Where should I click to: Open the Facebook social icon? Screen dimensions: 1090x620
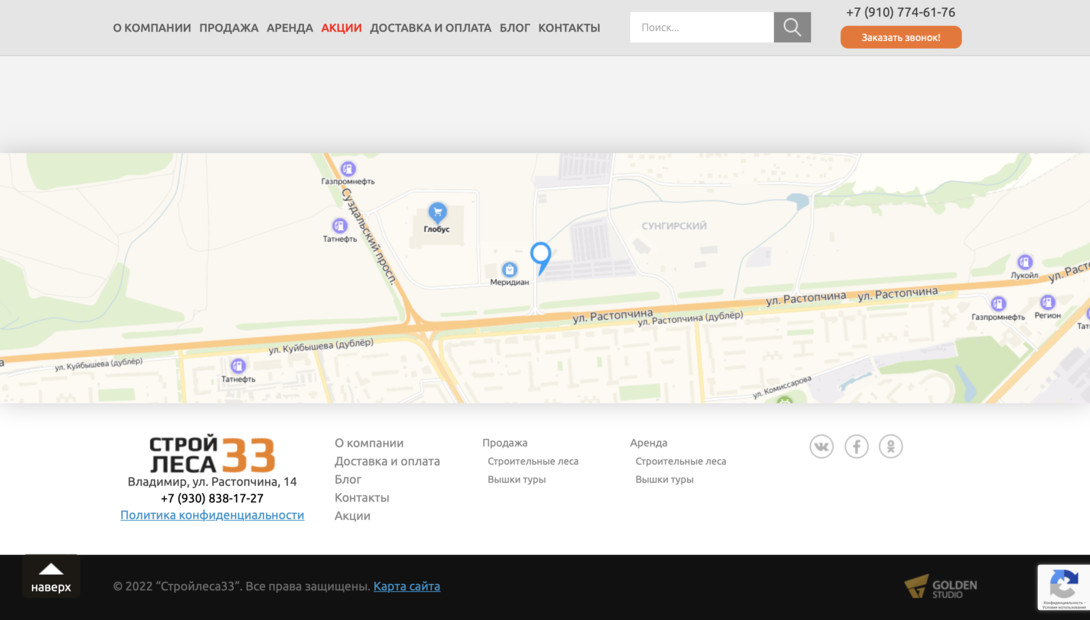pos(856,446)
